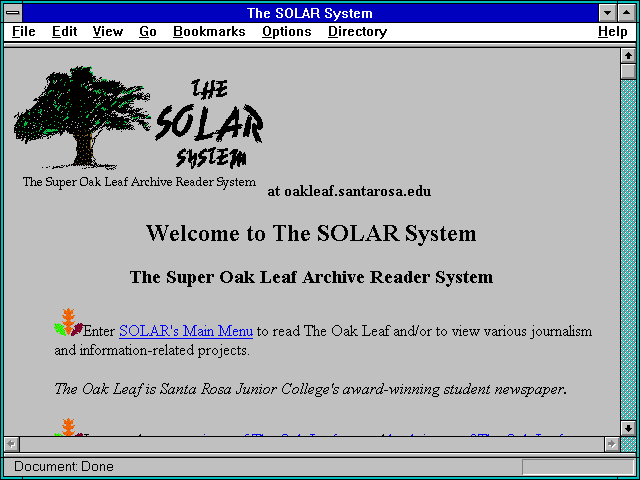
Task: Click the vertical scrollbar down arrow
Action: point(629,428)
